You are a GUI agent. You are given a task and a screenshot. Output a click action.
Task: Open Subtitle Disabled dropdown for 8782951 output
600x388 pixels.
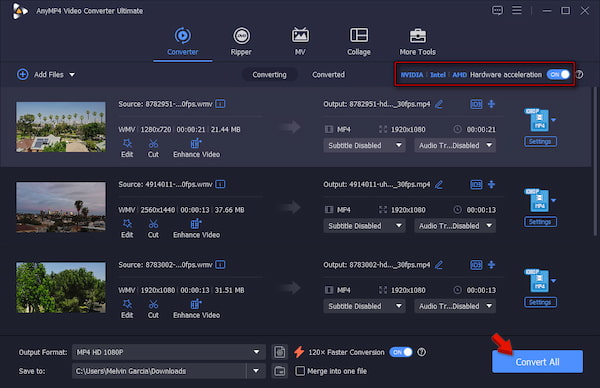(x=364, y=145)
